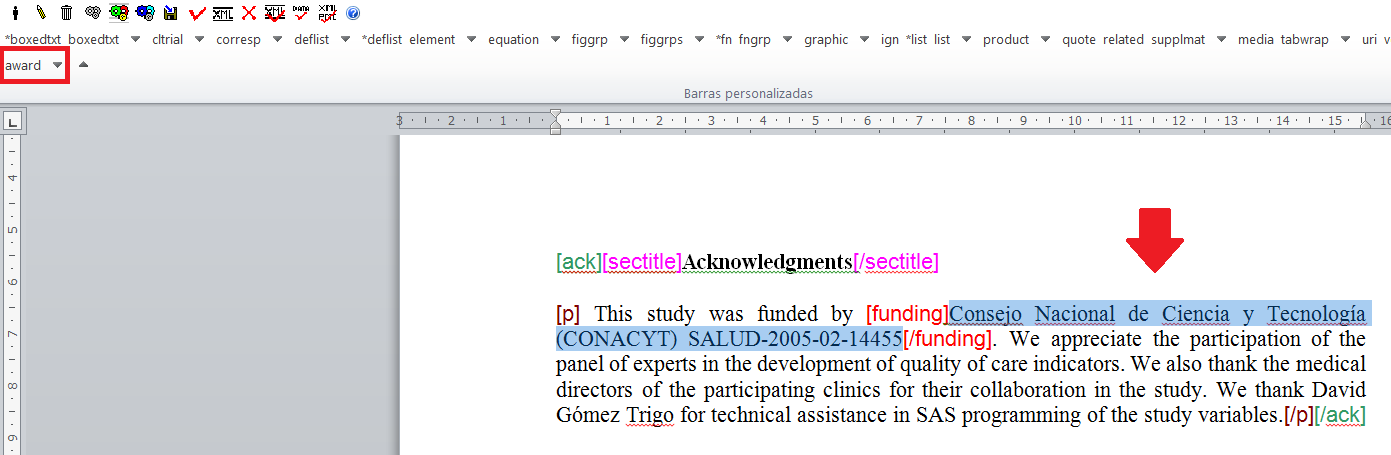The image size is (1391, 455).
Task: Click the black person figure icon
Action: (15, 13)
